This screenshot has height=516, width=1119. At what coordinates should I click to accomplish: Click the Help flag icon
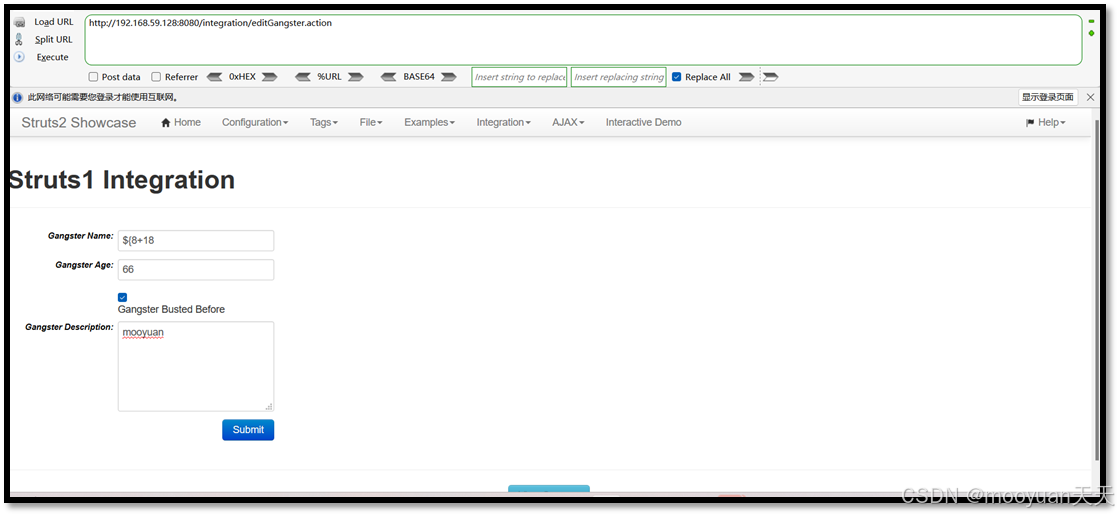click(1030, 123)
